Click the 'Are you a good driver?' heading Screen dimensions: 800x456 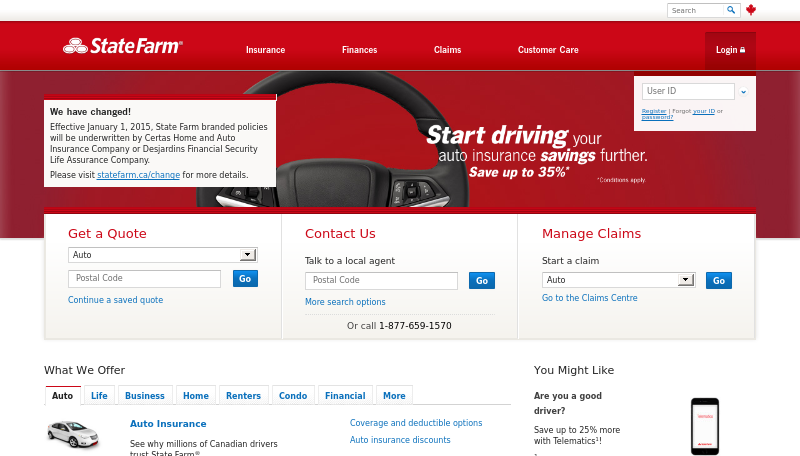[x=568, y=403]
